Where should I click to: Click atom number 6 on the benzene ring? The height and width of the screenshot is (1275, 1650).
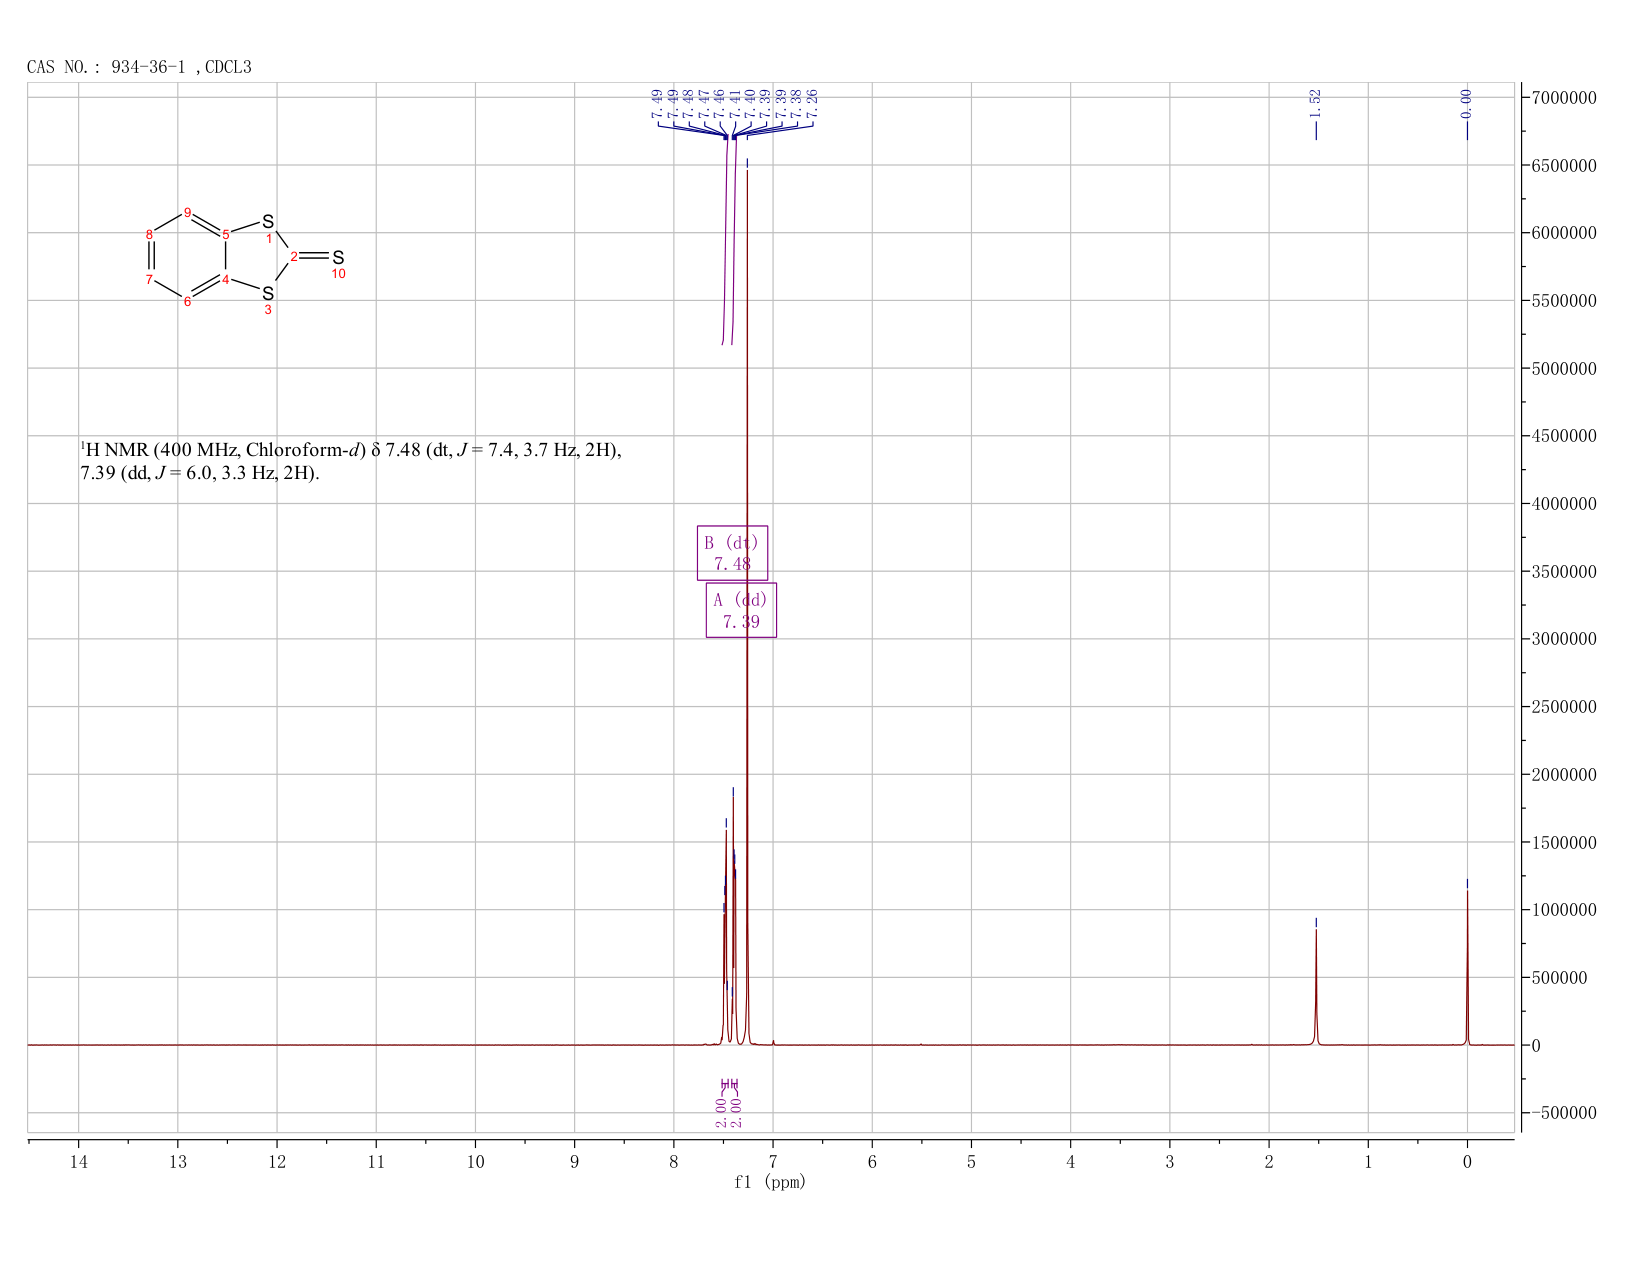(x=187, y=302)
